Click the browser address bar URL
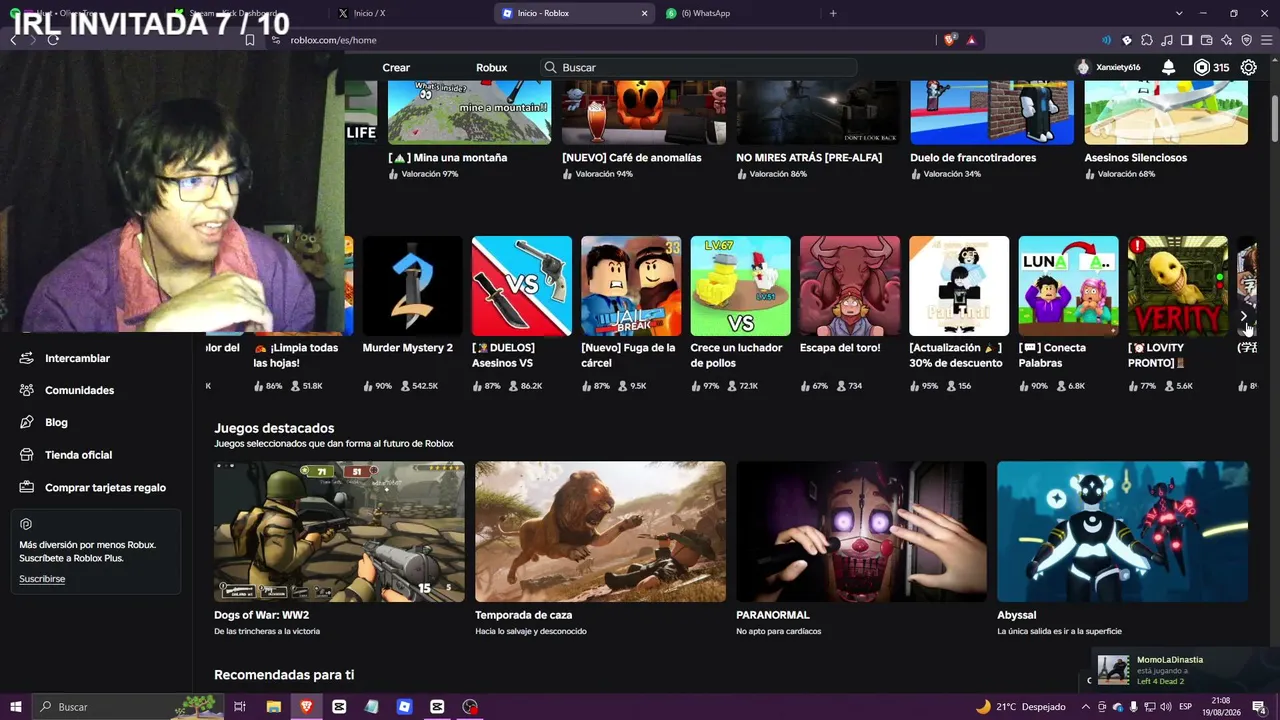The height and width of the screenshot is (720, 1280). (333, 40)
